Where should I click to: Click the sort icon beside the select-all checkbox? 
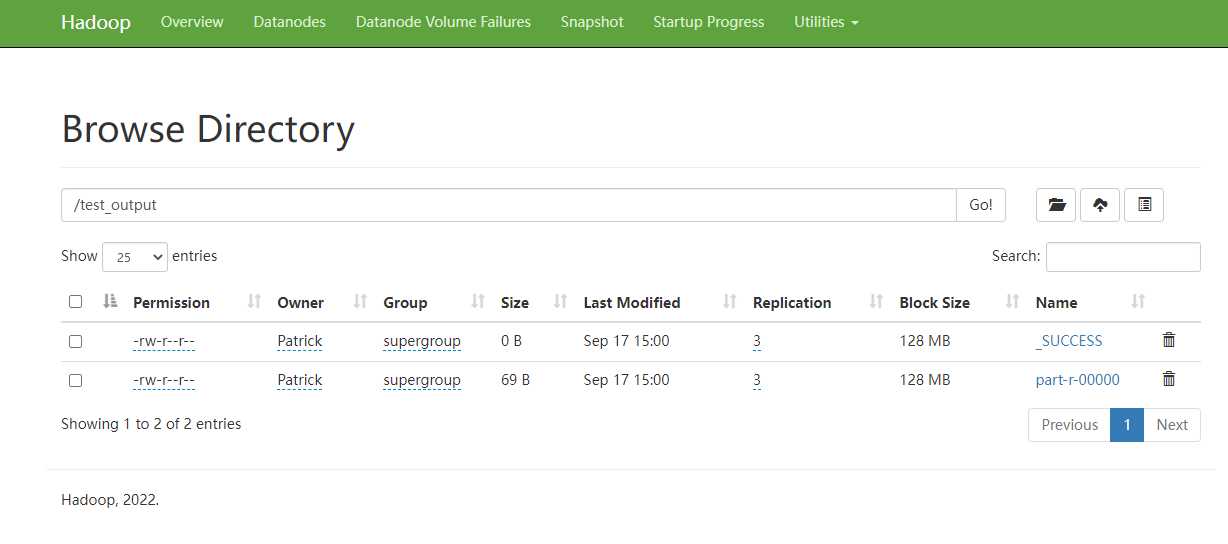click(x=111, y=302)
